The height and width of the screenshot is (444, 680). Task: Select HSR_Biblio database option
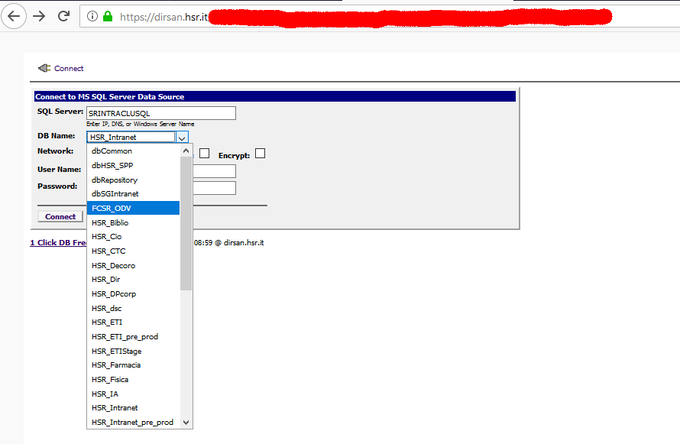133,222
